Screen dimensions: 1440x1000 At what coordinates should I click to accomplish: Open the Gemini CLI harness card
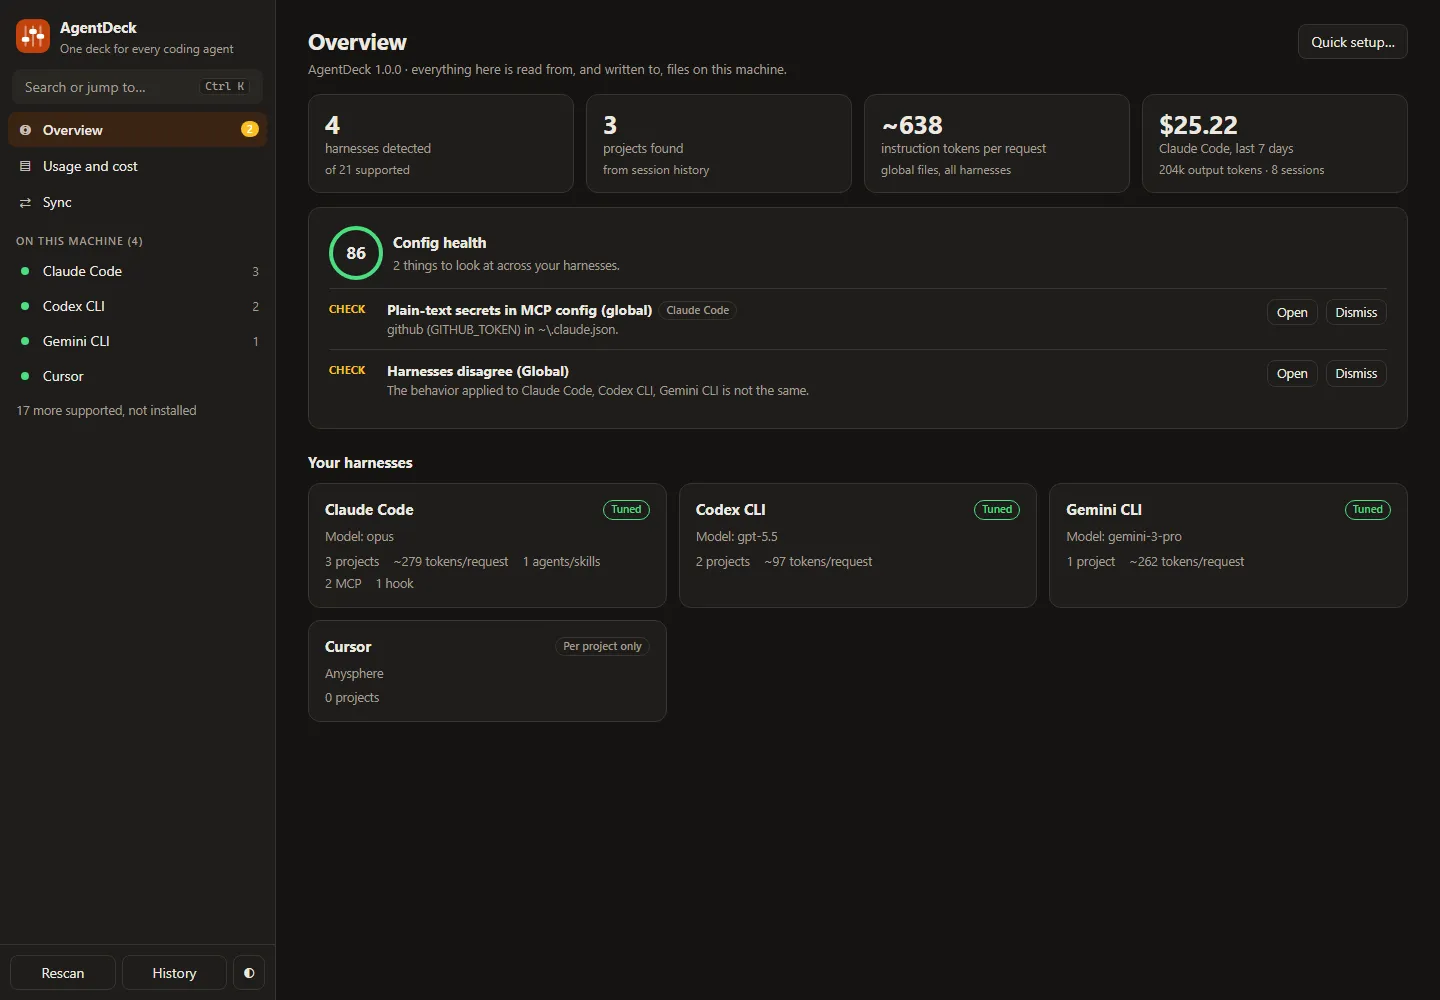[x=1228, y=546]
